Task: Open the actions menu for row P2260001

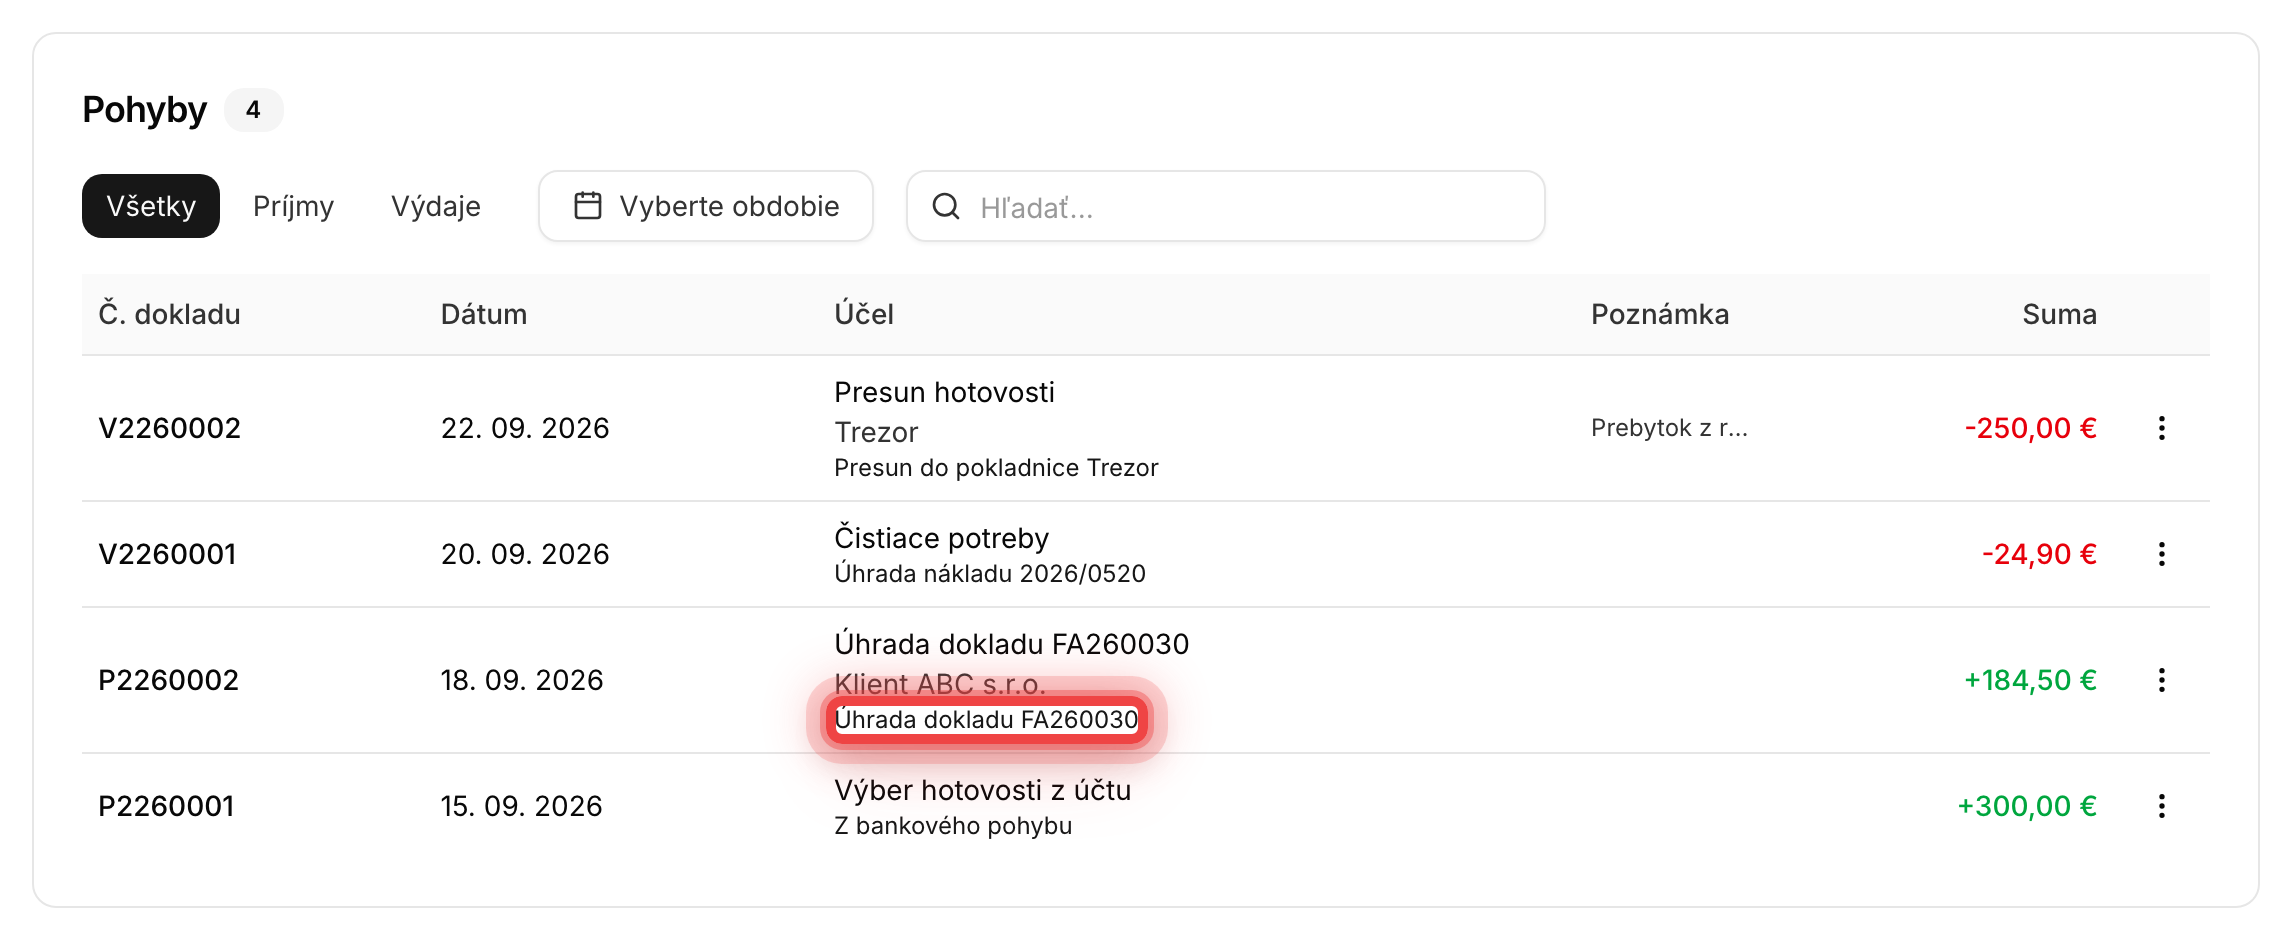Action: pos(2161,806)
